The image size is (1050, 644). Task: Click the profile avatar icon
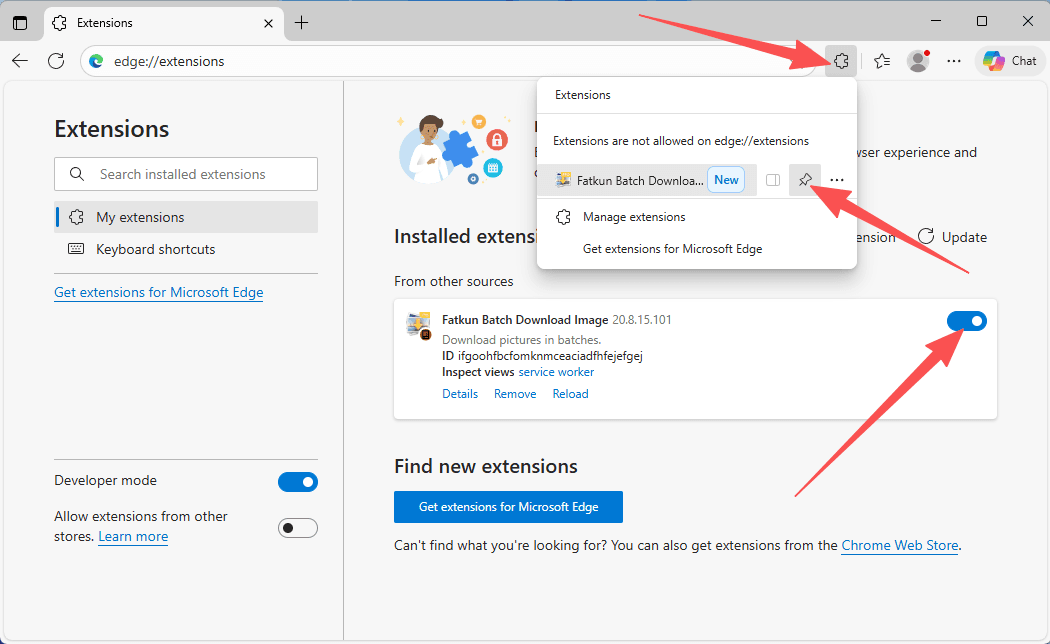point(917,61)
